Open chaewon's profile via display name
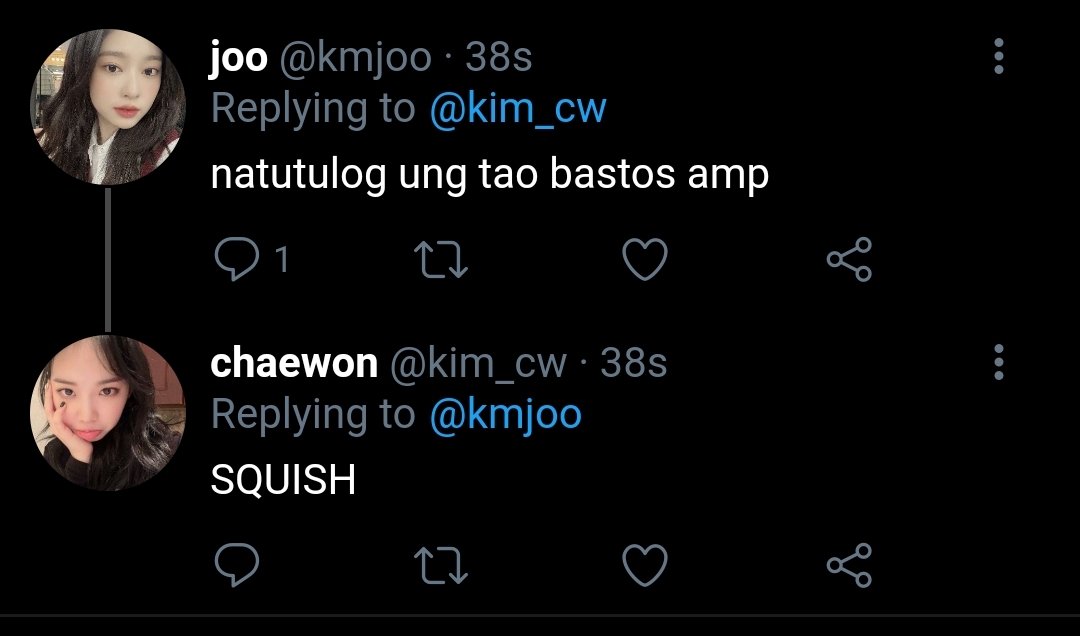Screen dimensions: 1080x636 (294, 363)
